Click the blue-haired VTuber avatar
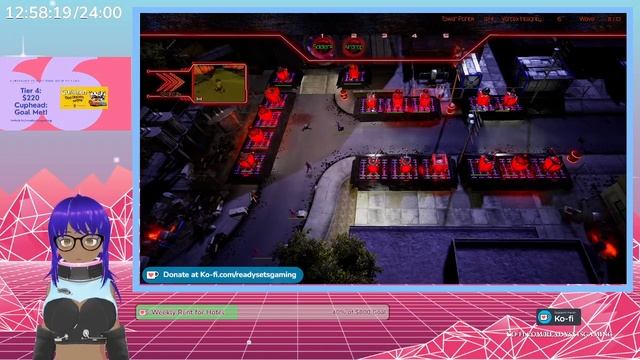This screenshot has height=360, width=640. tap(81, 278)
